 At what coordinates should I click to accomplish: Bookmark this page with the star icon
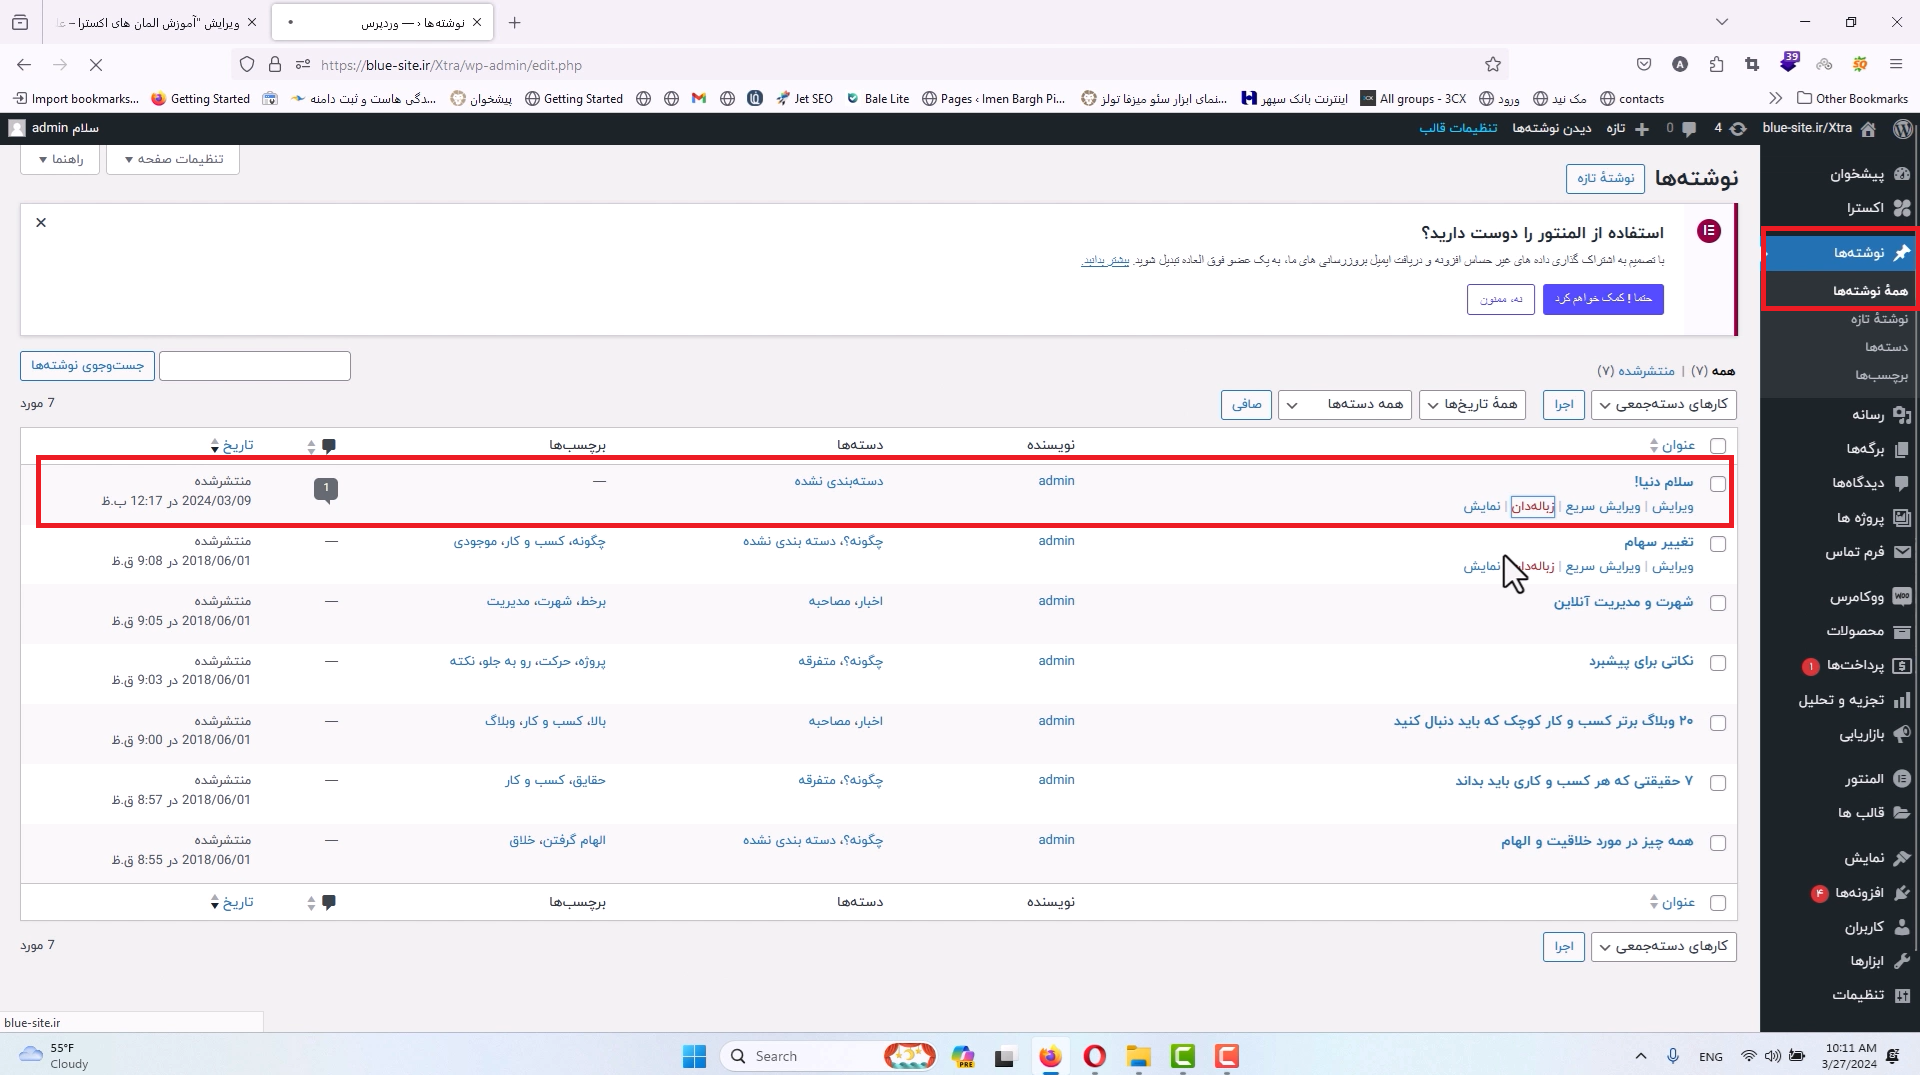pos(1493,65)
